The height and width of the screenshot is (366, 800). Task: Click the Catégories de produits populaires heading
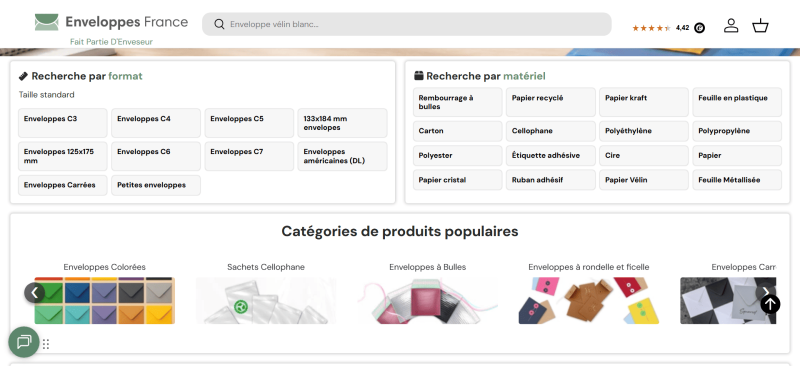click(x=400, y=231)
